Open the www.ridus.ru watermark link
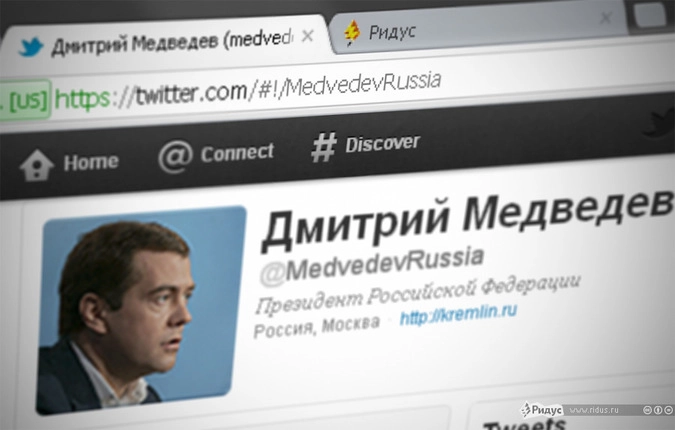Screen dimensions: 675x430 click(594, 410)
